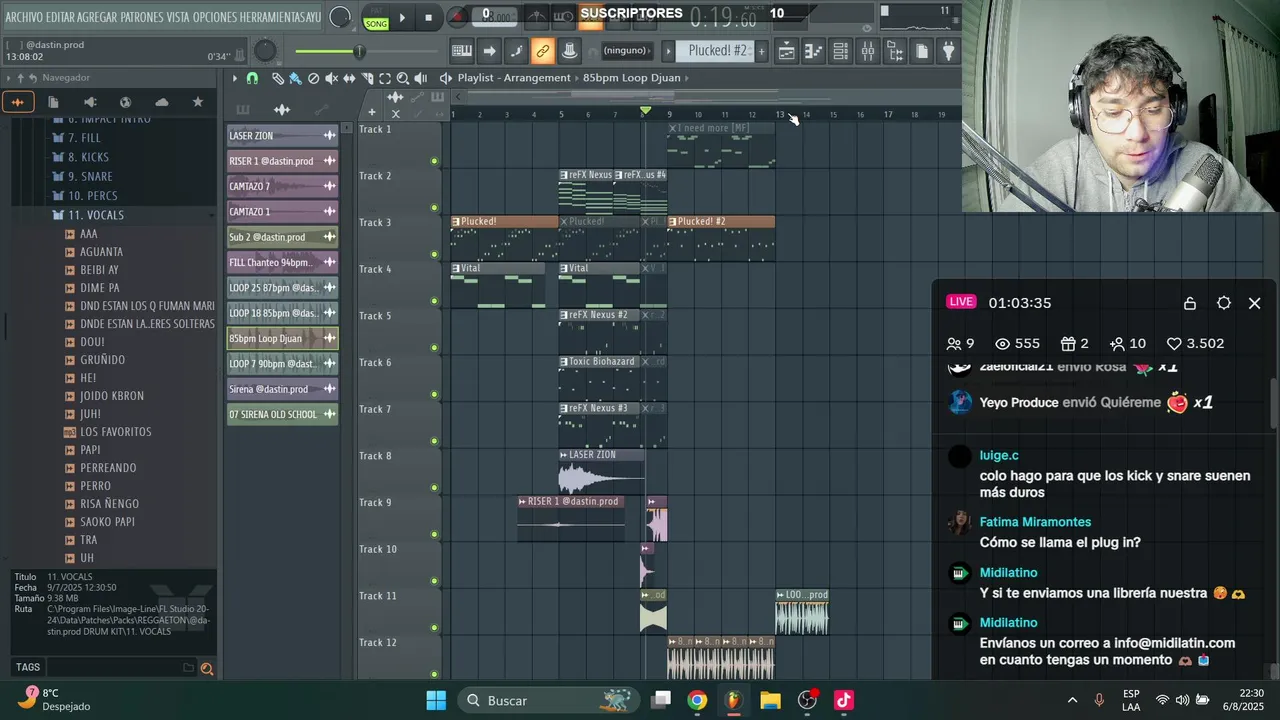Mute Track 8 with its green dot
The image size is (1280, 720).
coord(434,488)
